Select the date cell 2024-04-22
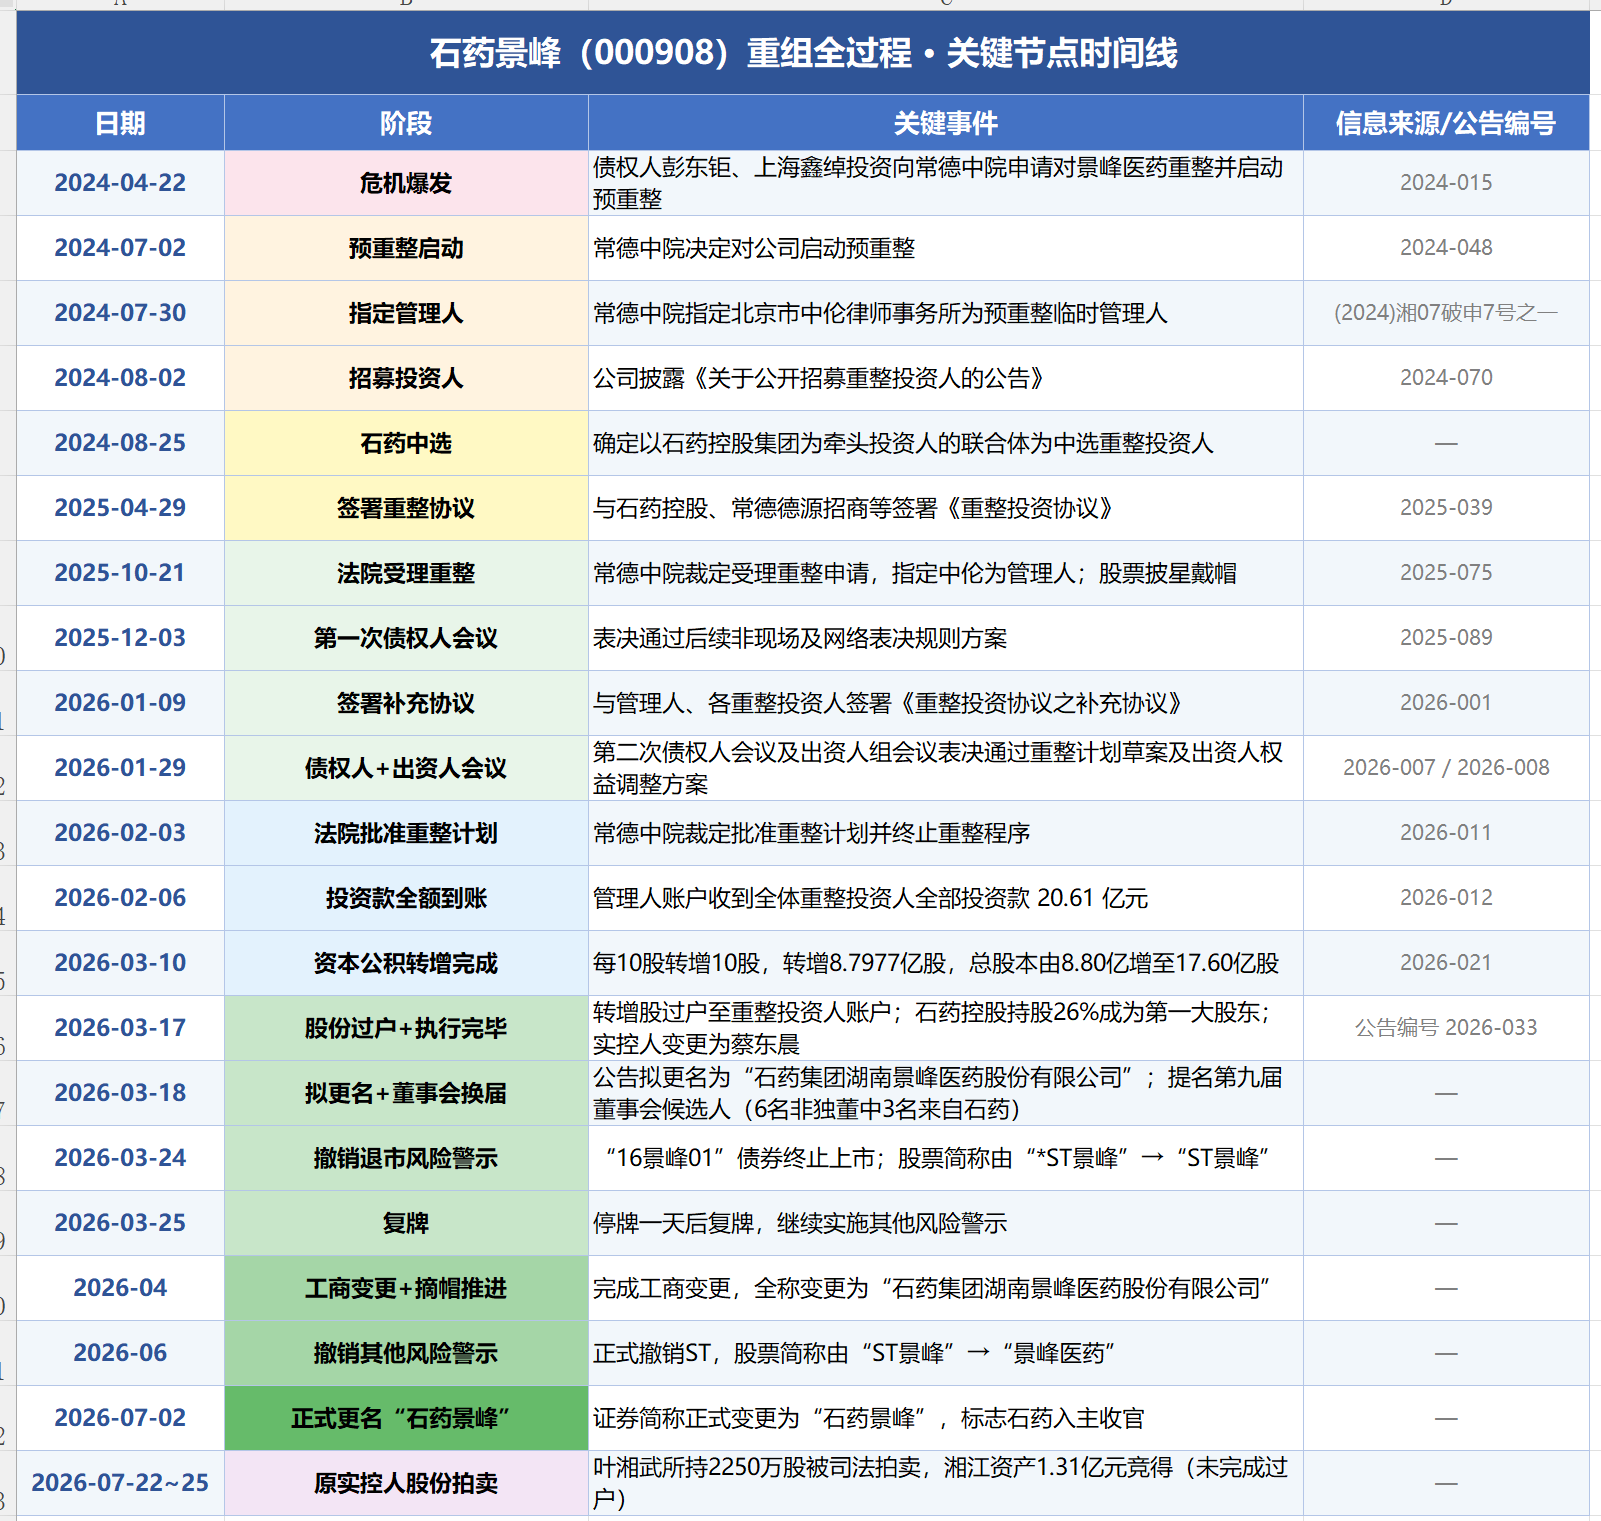 [120, 183]
